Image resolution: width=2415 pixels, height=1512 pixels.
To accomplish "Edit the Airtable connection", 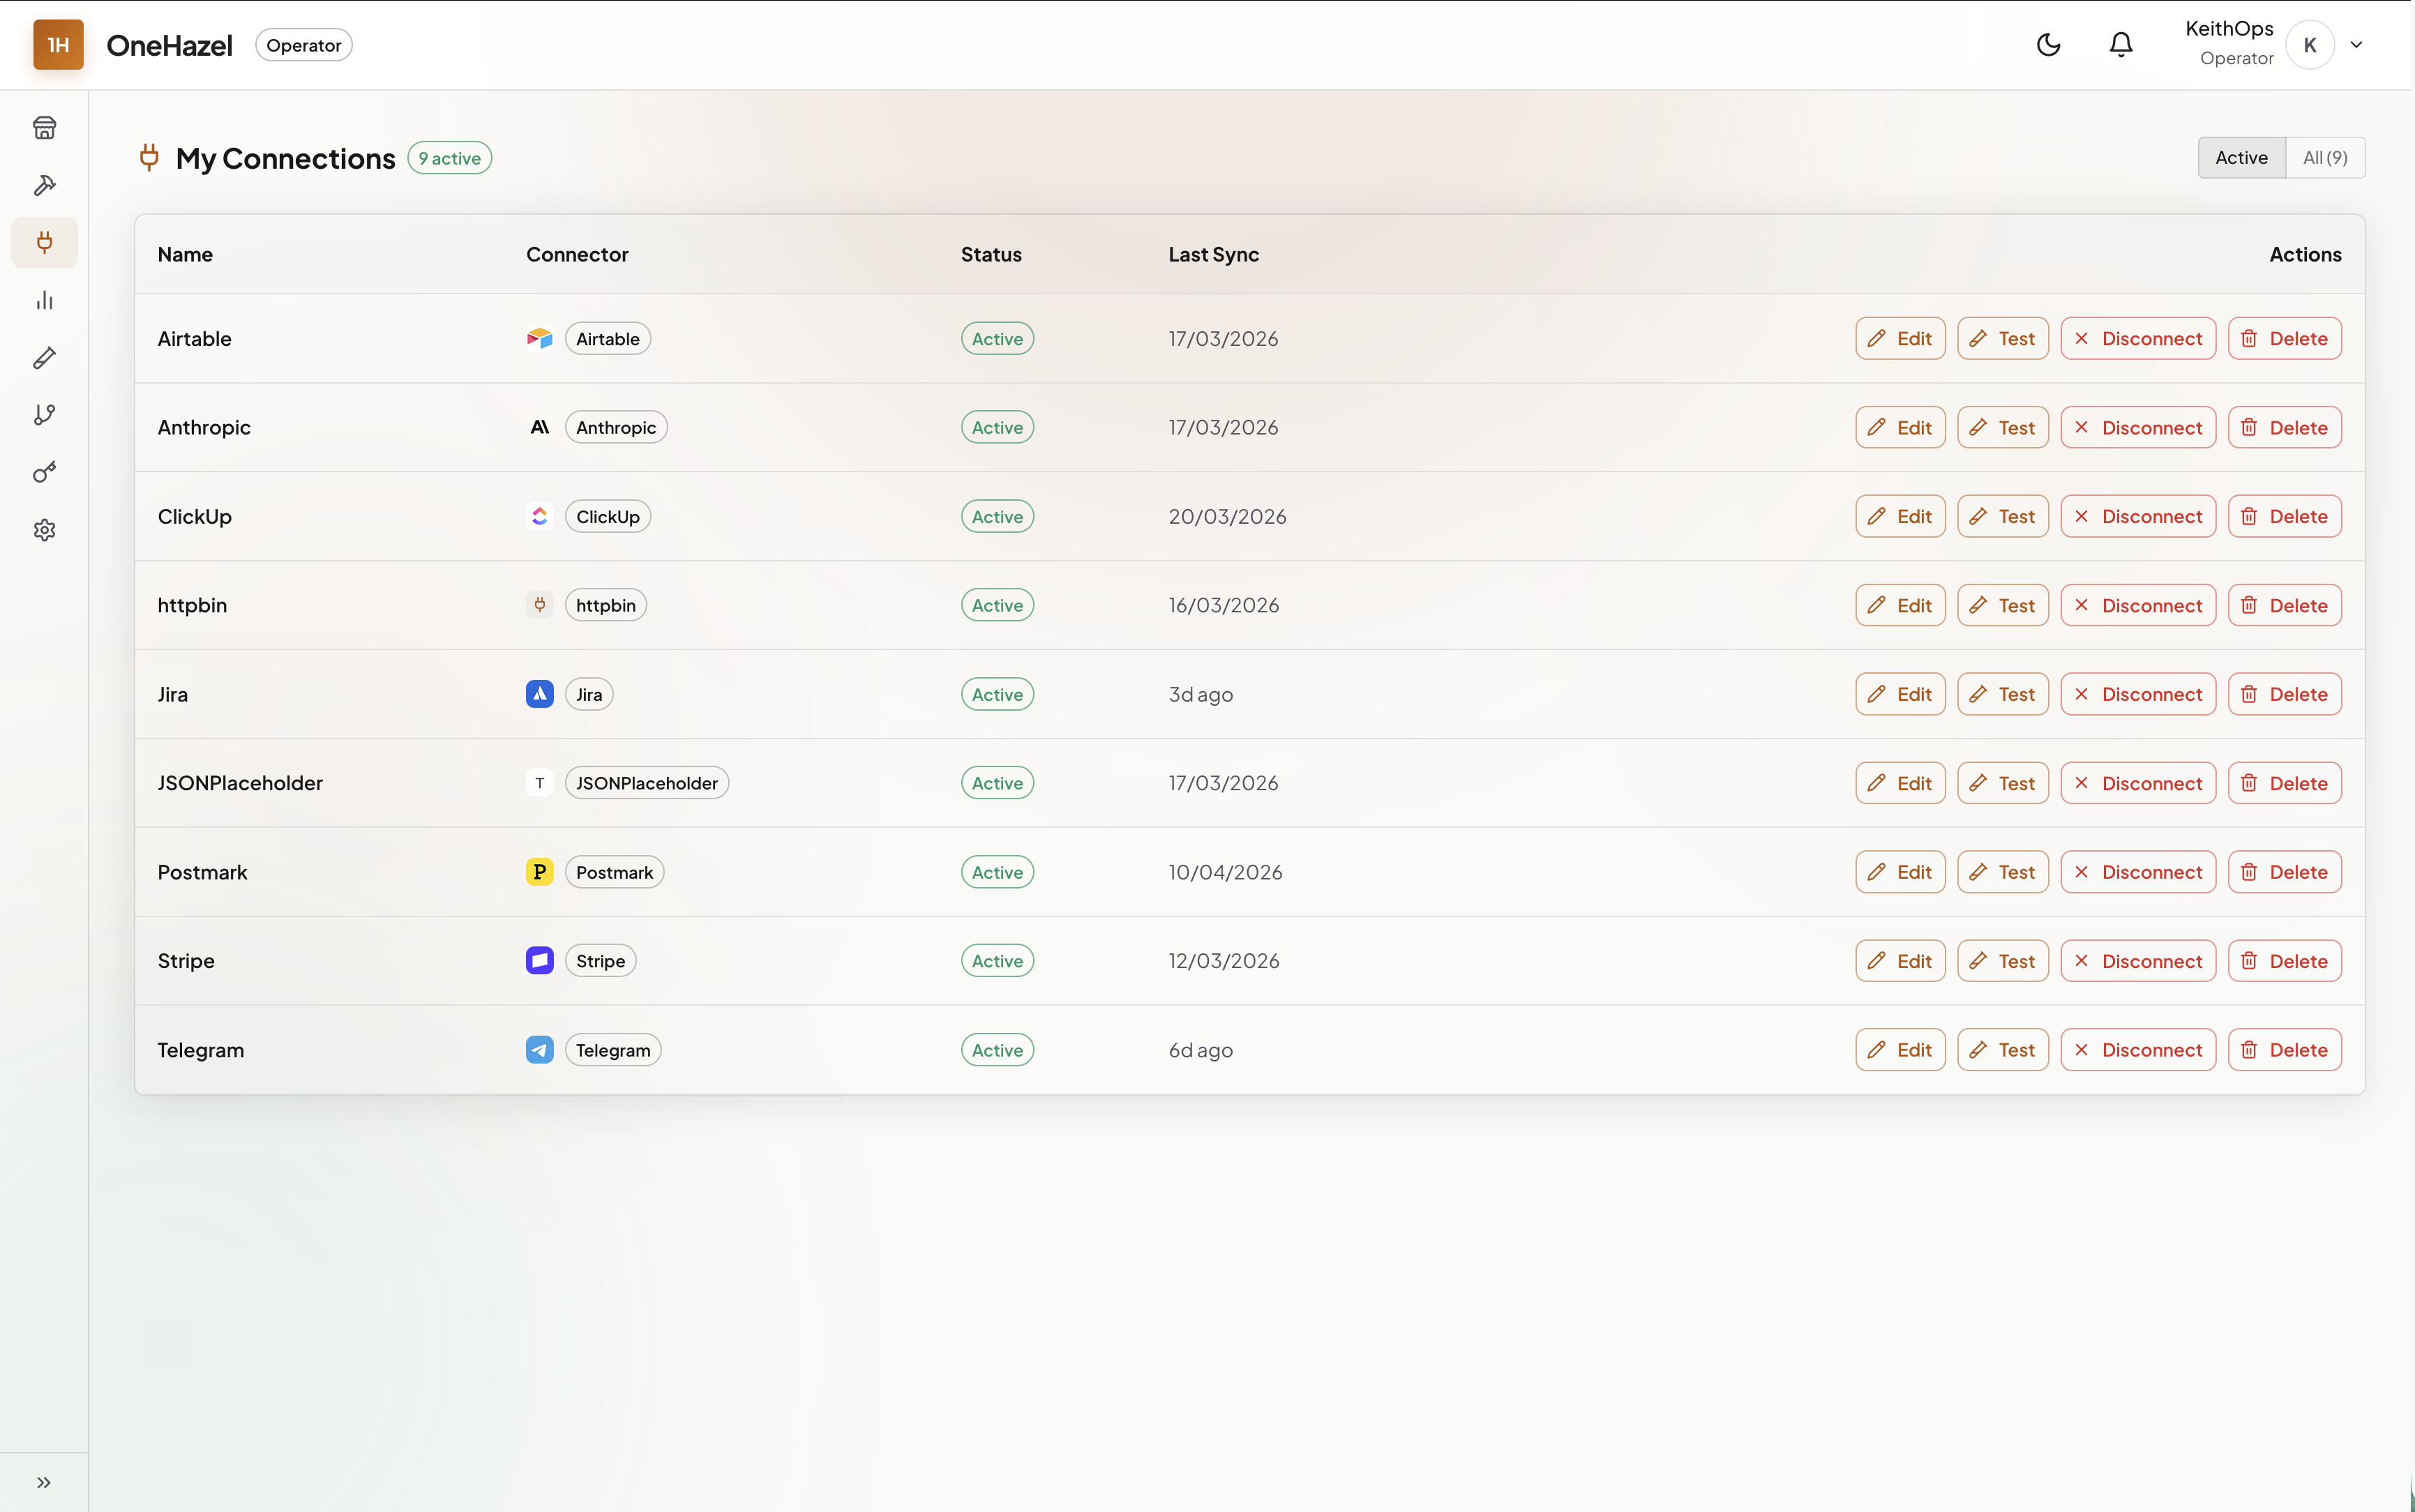I will pyautogui.click(x=1900, y=339).
